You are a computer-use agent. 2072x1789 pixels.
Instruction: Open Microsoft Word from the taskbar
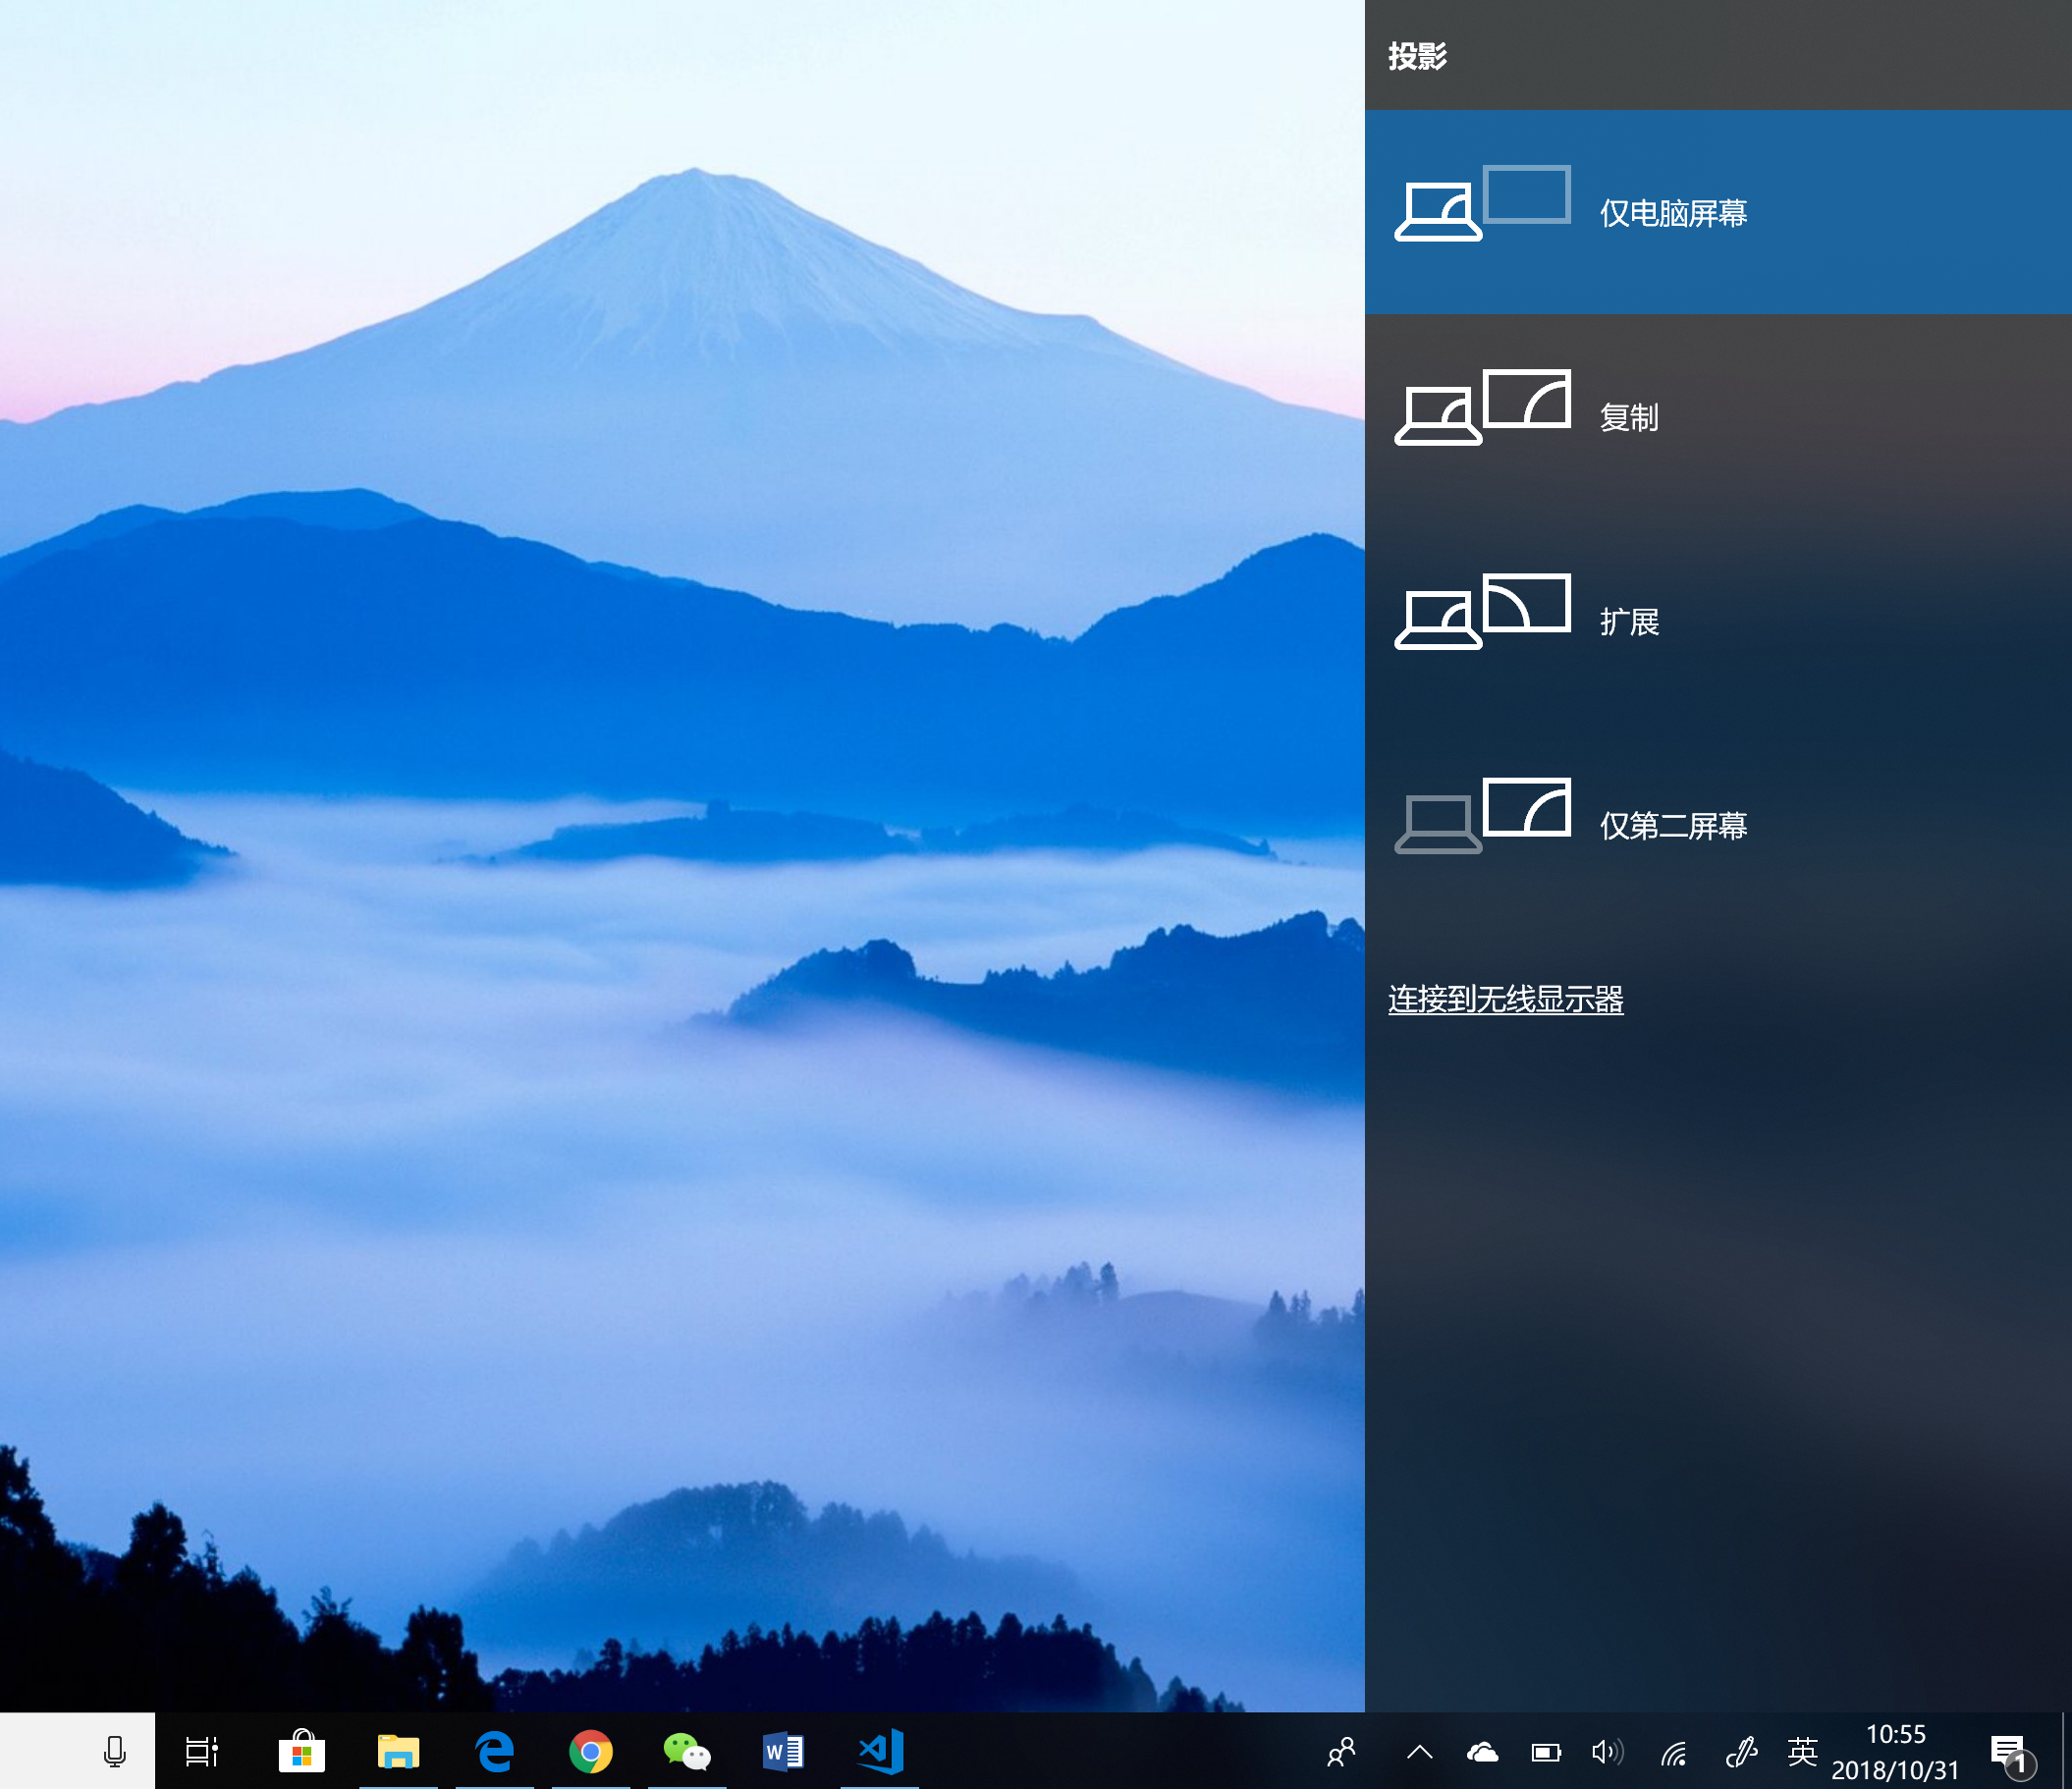tap(783, 1751)
